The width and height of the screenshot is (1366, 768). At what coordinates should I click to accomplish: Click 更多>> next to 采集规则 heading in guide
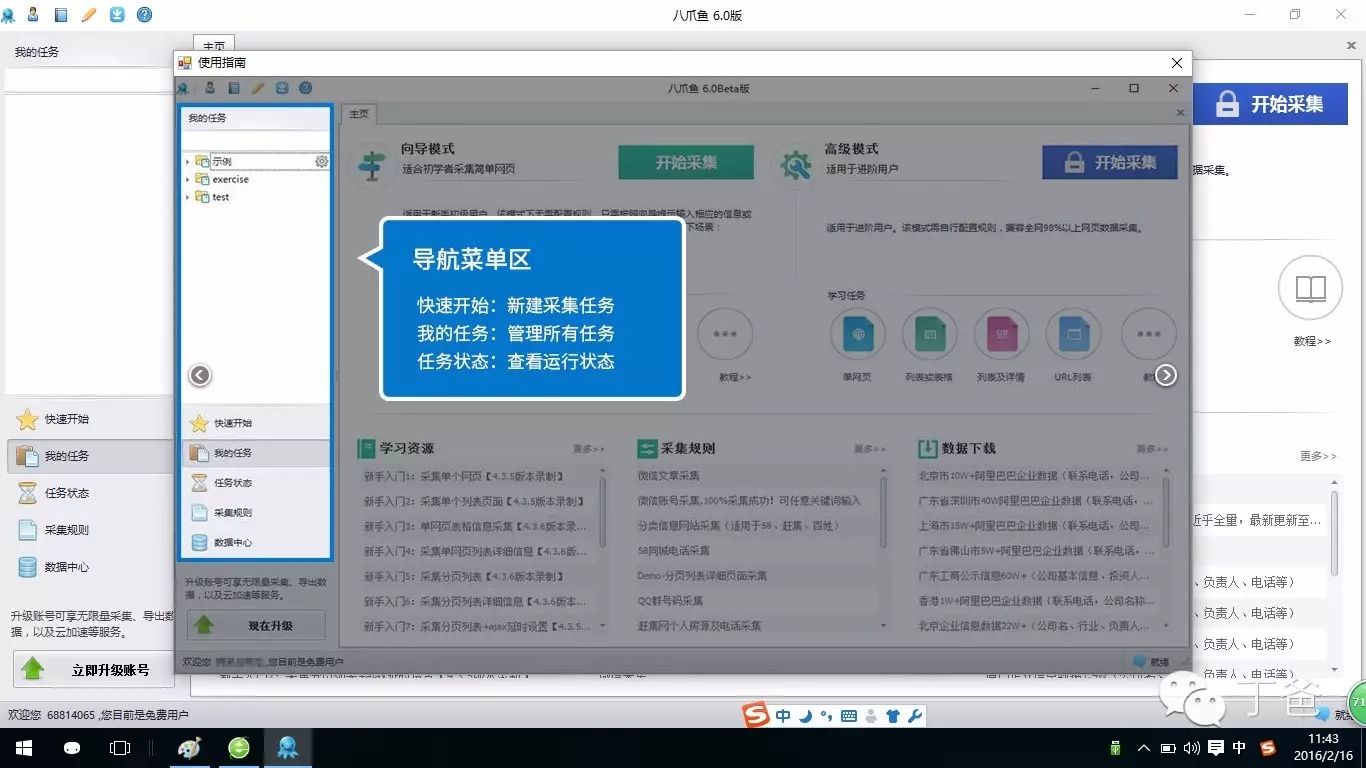tap(870, 449)
